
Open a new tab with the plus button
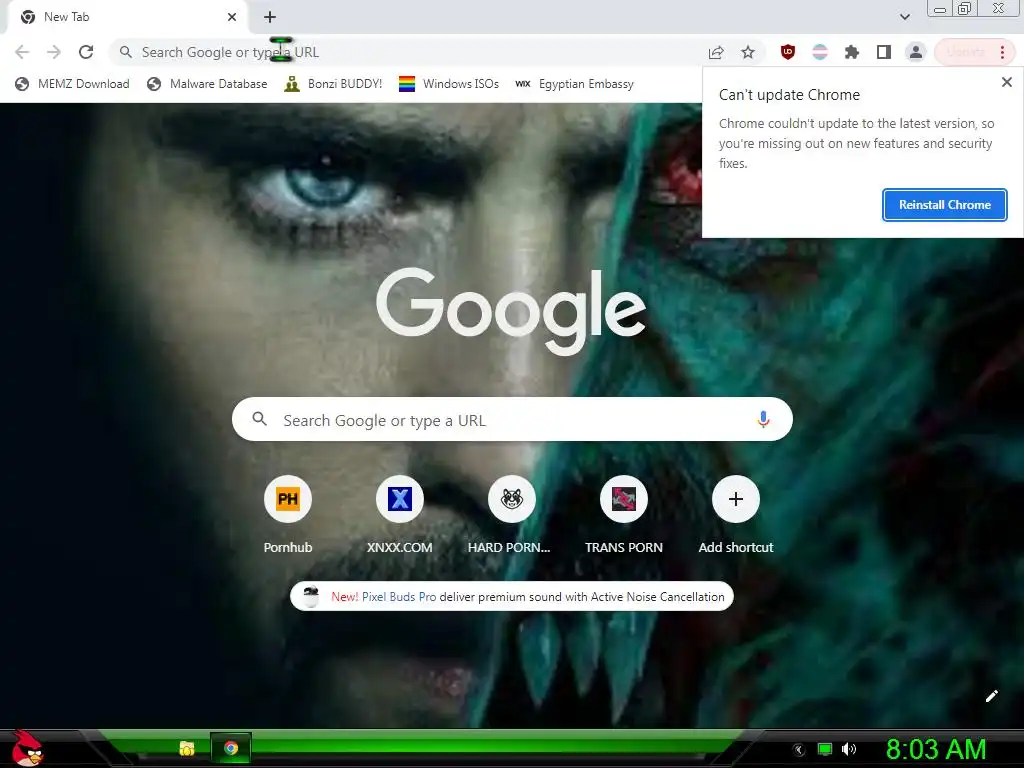[270, 17]
